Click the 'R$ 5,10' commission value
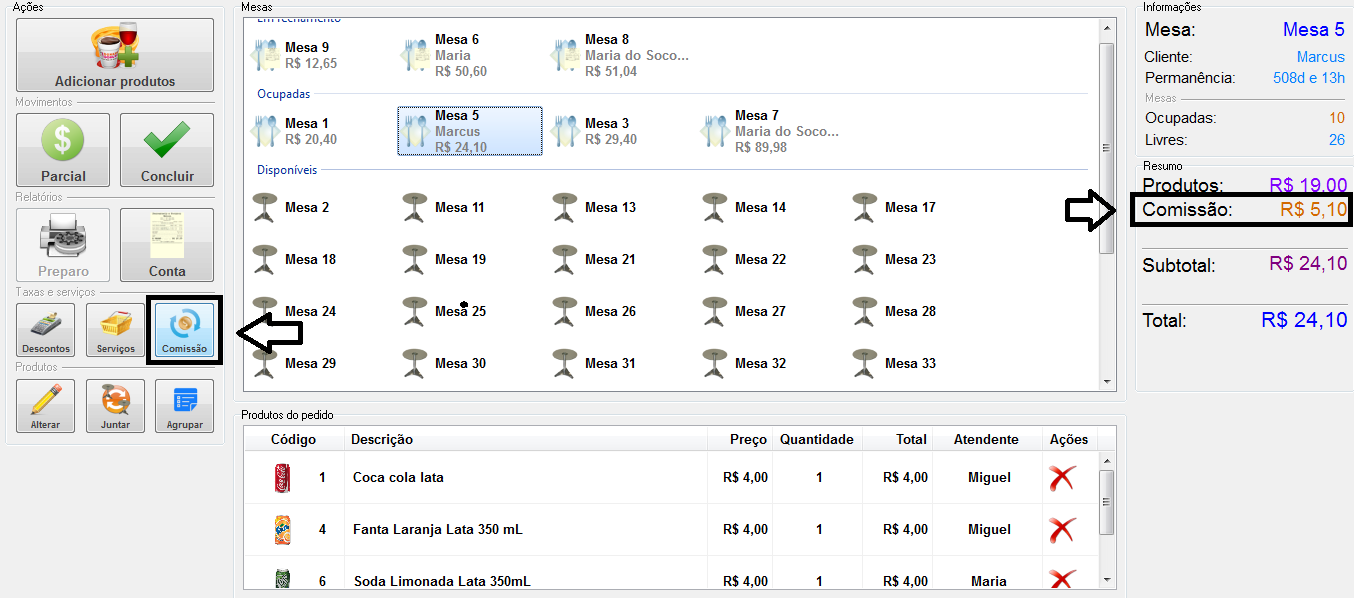The width and height of the screenshot is (1354, 598). [x=1314, y=210]
